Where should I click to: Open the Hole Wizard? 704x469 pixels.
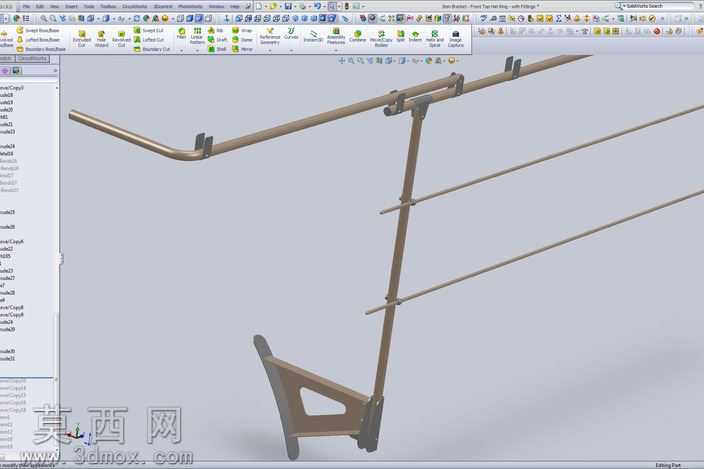click(101, 39)
